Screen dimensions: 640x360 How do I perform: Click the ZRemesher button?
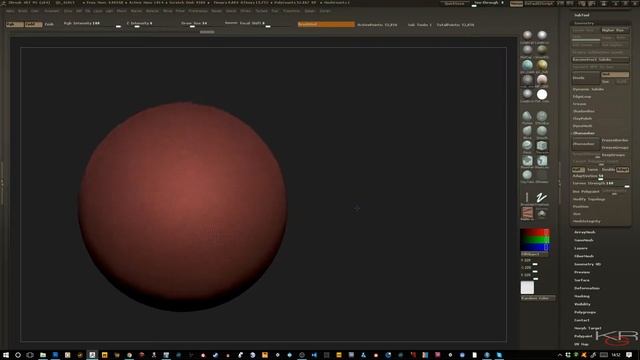(x=586, y=144)
